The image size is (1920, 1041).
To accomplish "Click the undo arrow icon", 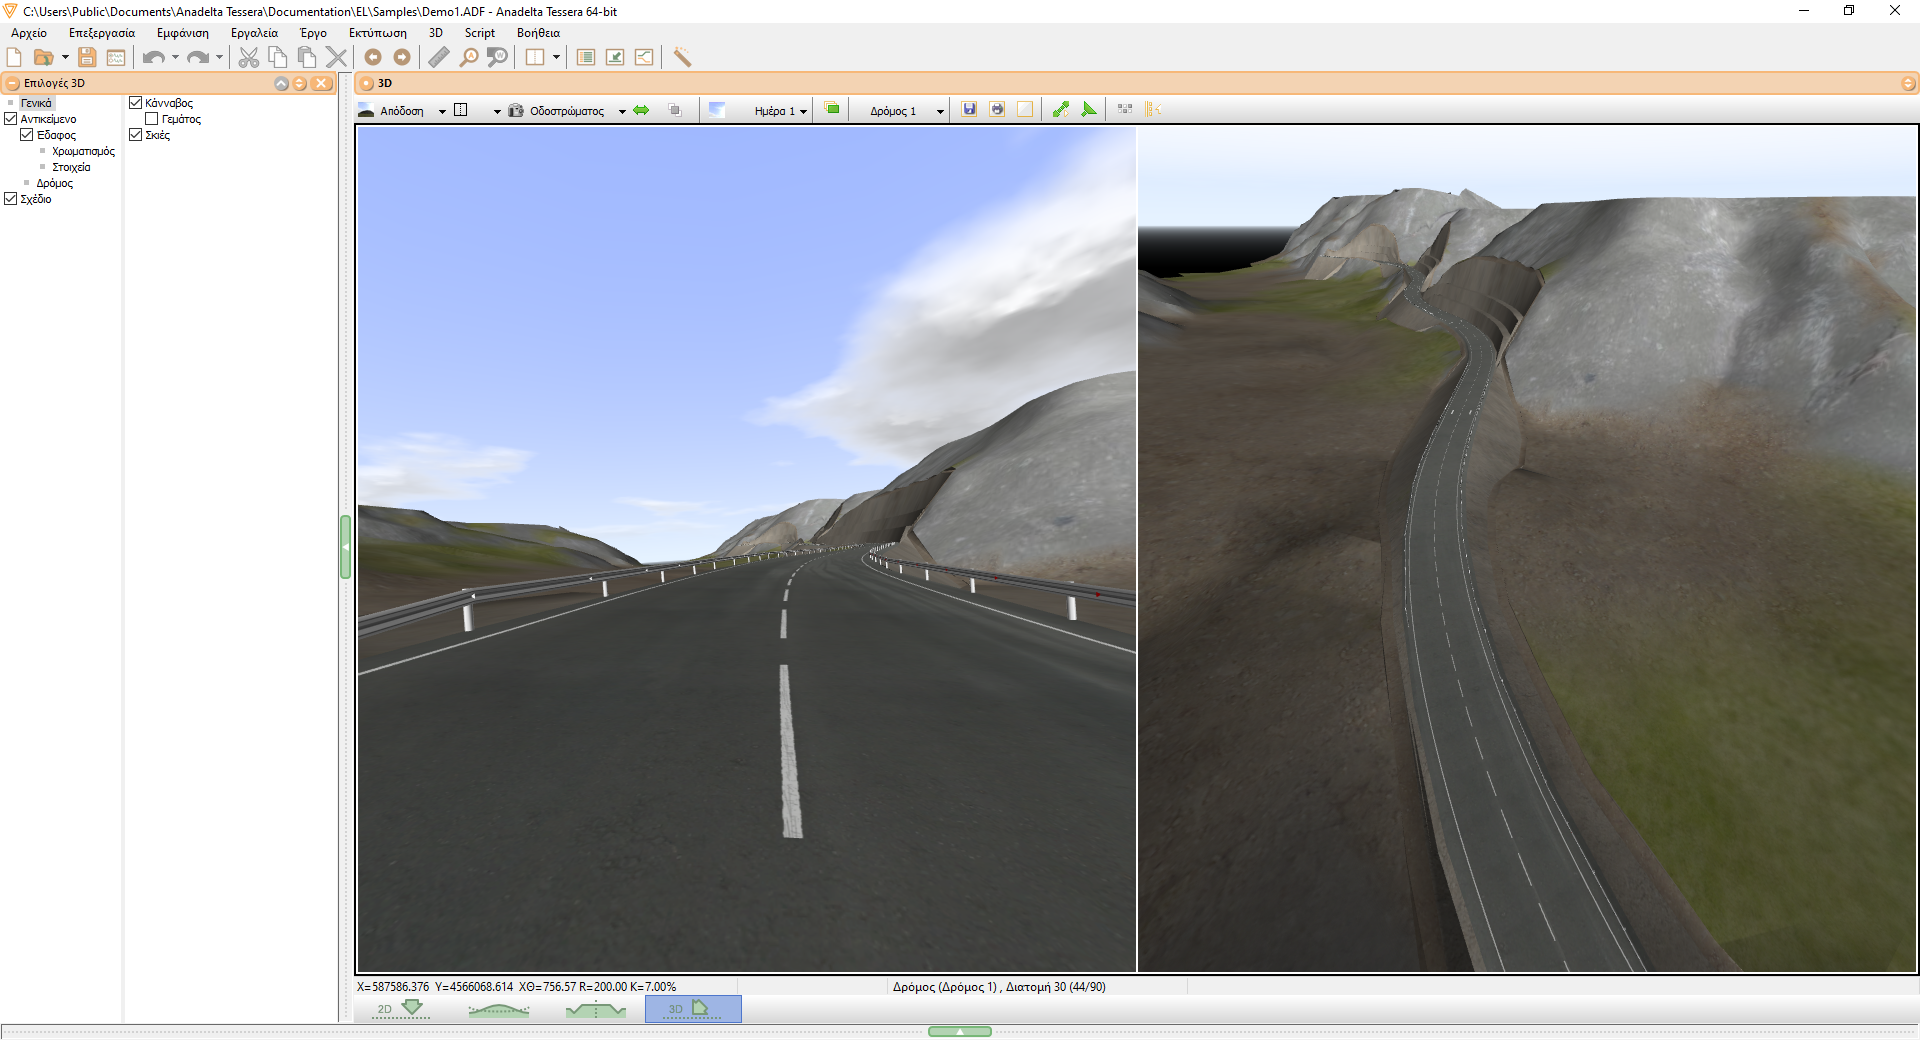I will (x=153, y=57).
